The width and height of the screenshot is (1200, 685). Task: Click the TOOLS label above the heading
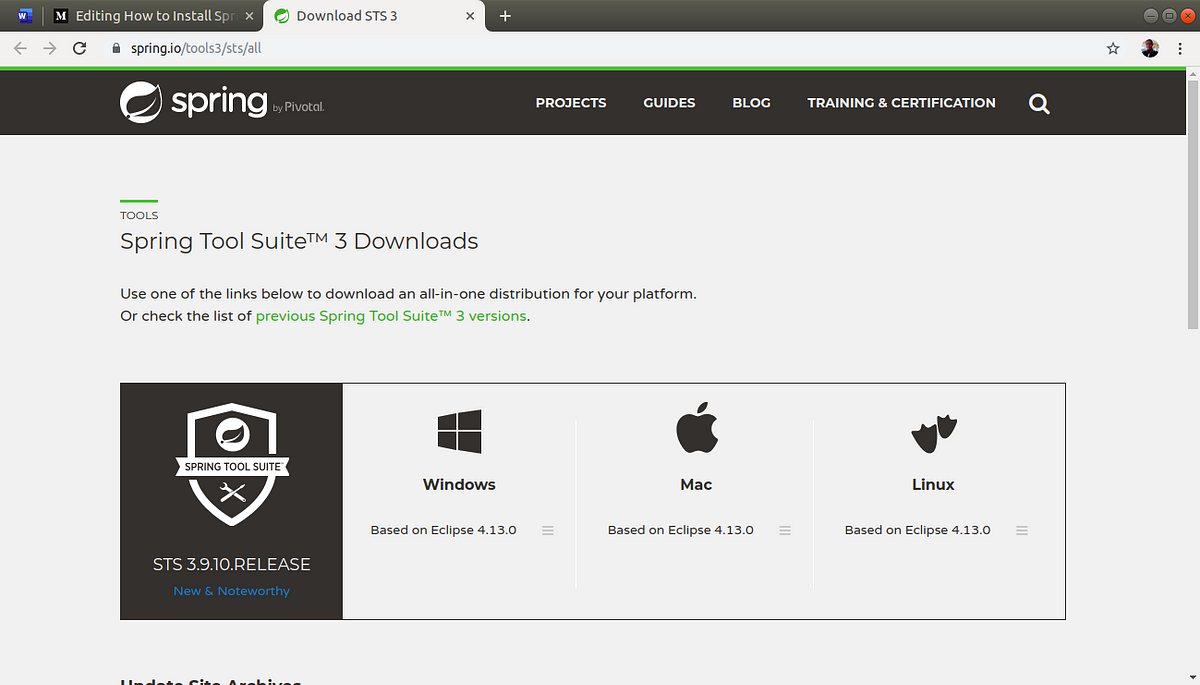click(x=139, y=215)
